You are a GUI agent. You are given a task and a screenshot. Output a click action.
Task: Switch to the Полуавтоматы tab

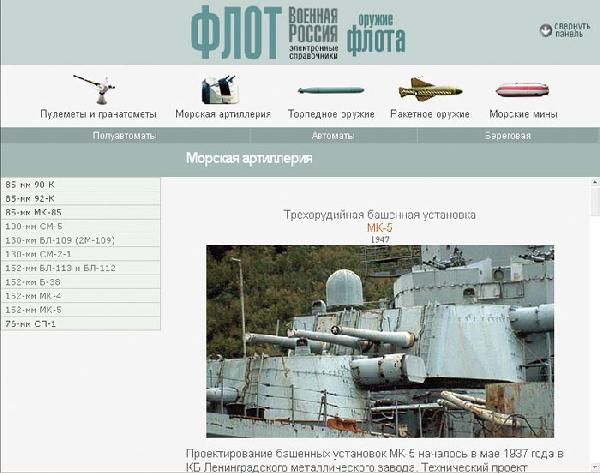point(124,135)
